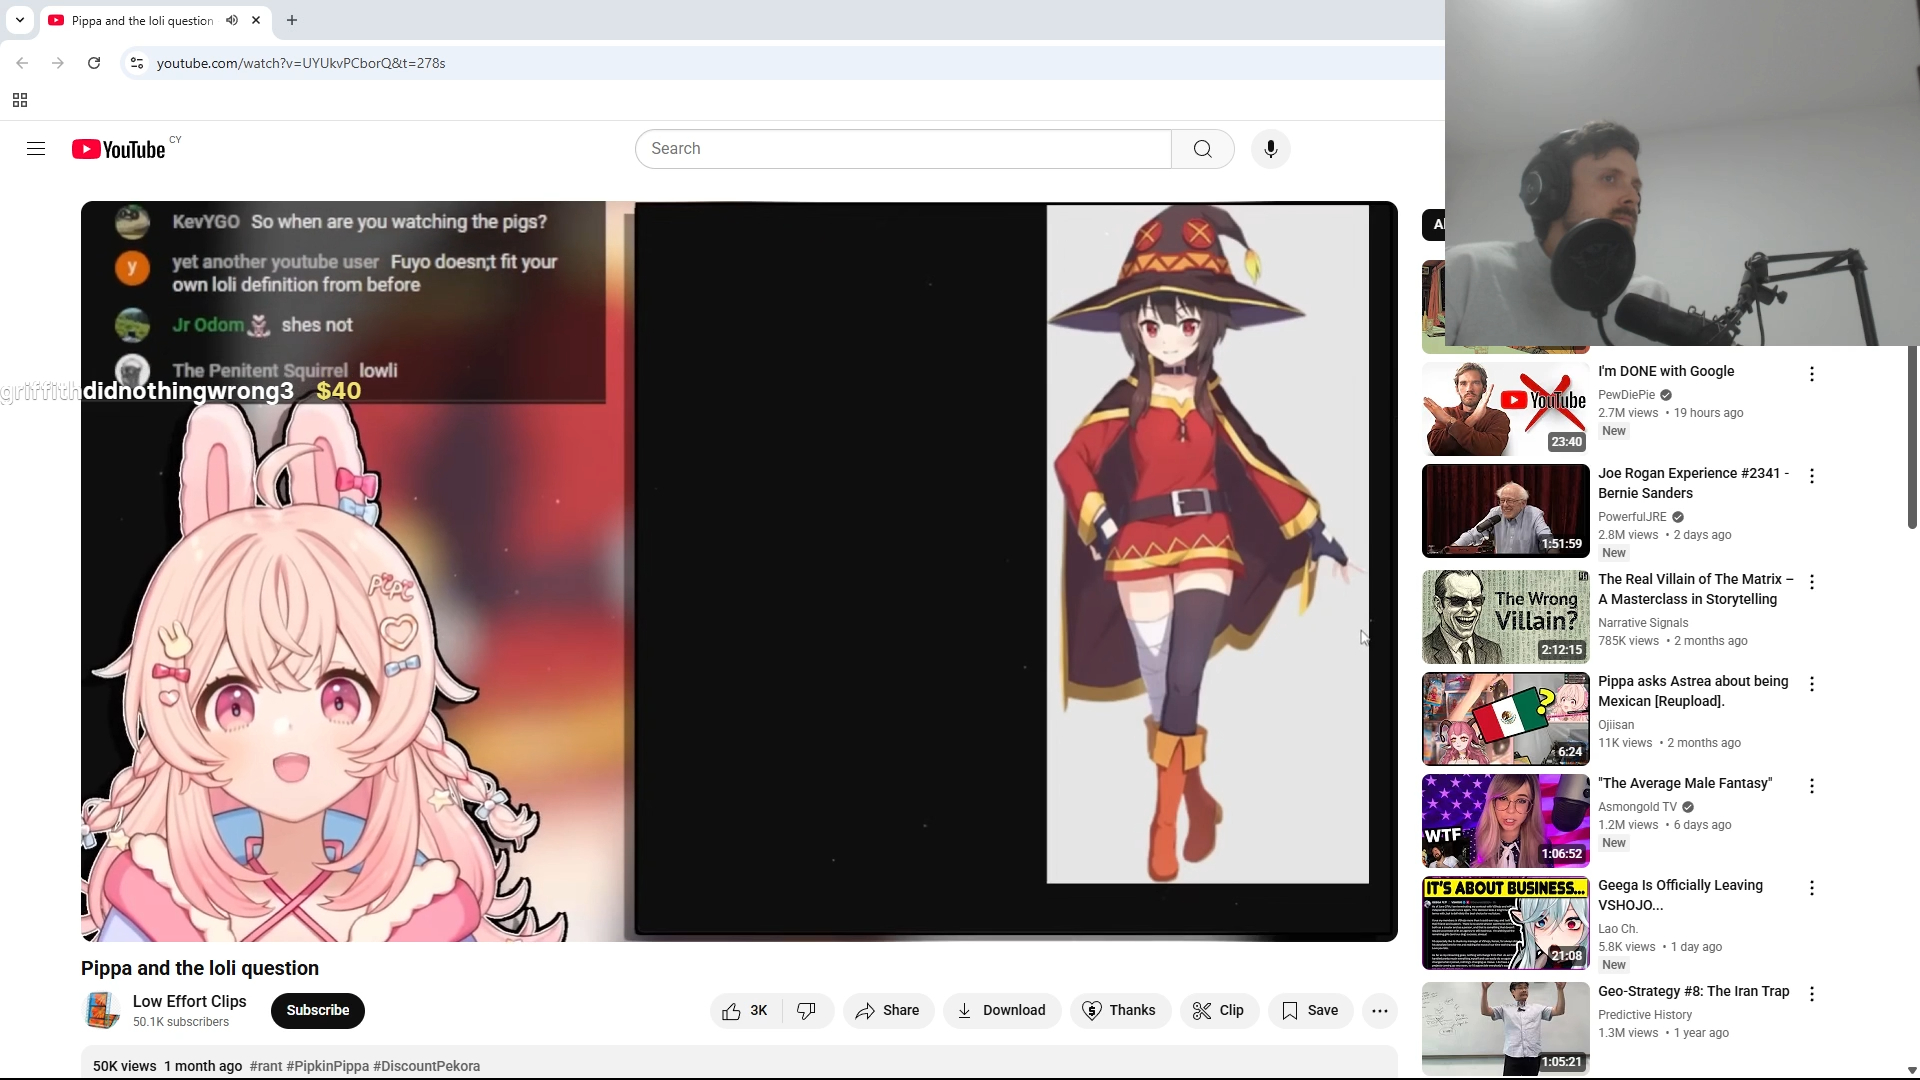Image resolution: width=1920 pixels, height=1080 pixels.
Task: Open a new browser tab
Action: pyautogui.click(x=292, y=20)
